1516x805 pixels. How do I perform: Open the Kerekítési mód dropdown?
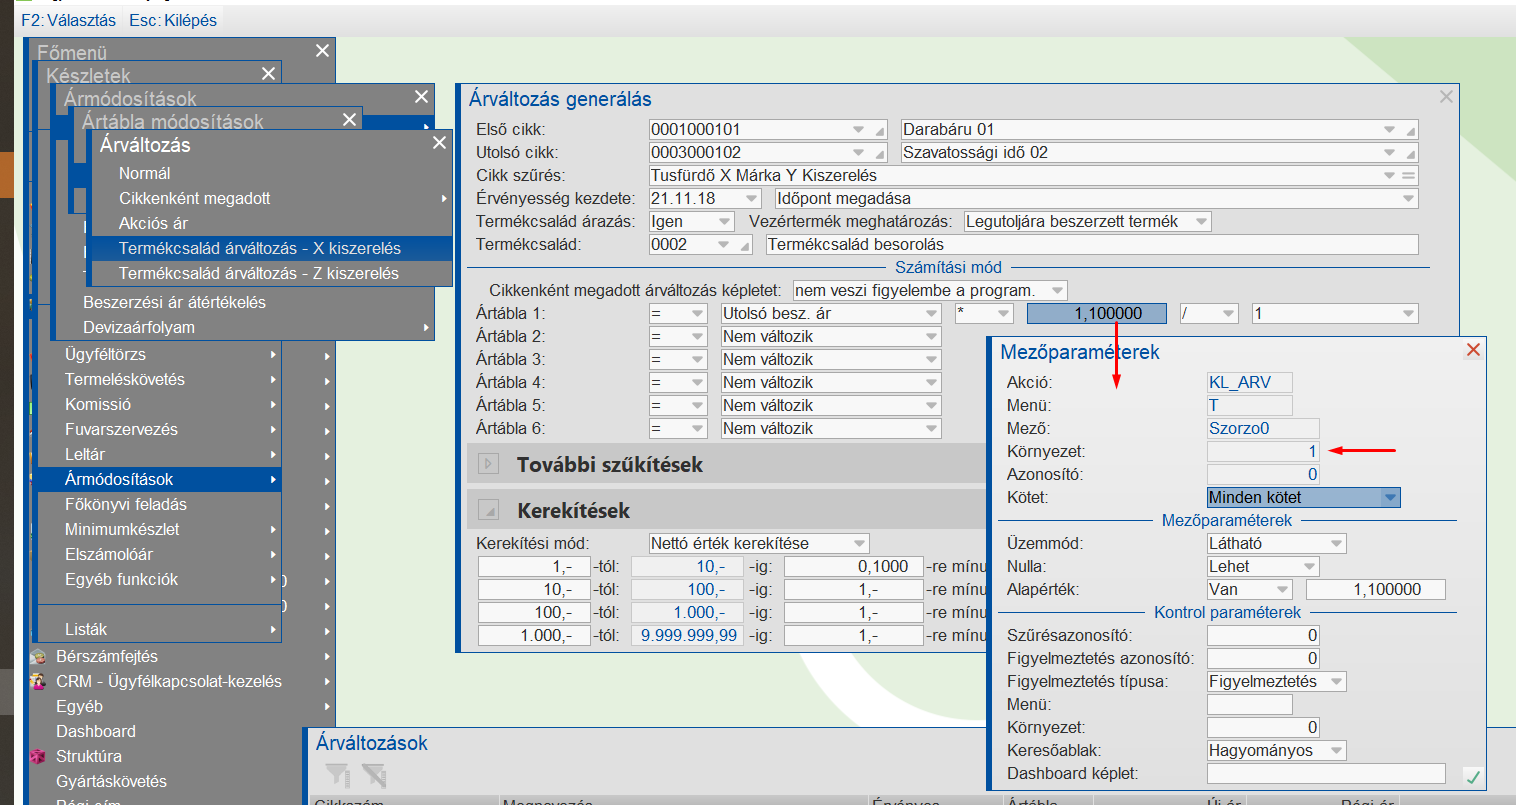(x=859, y=544)
